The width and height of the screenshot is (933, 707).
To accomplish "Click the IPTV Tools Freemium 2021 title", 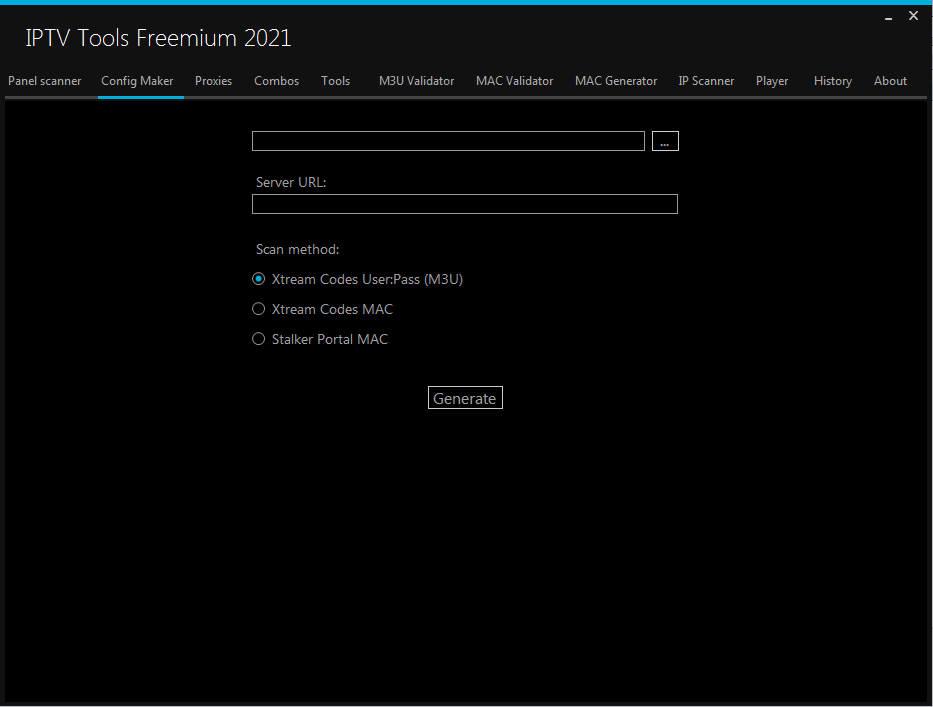I will click(158, 38).
